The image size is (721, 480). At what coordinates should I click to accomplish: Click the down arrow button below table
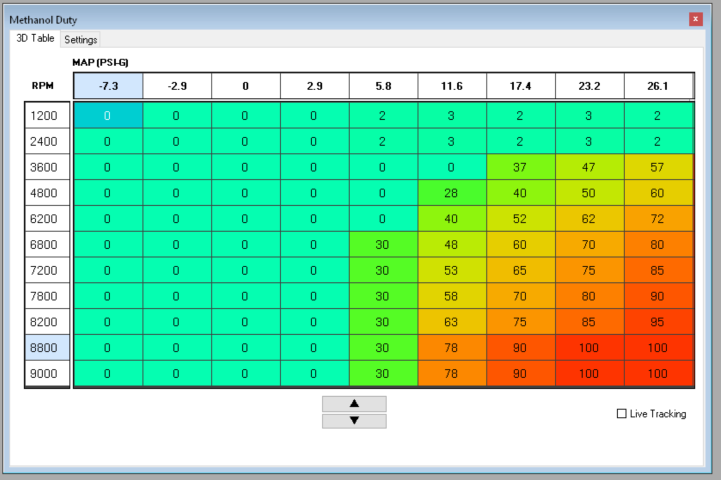[353, 421]
